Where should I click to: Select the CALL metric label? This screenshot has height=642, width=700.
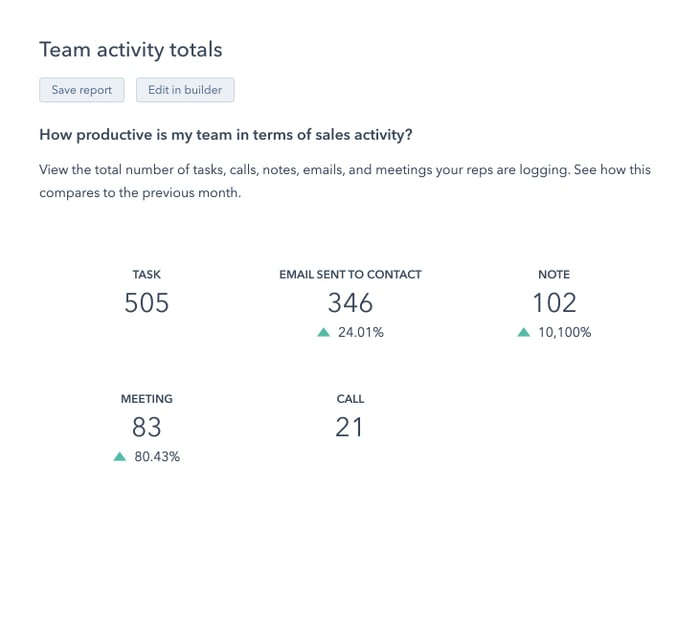(x=350, y=399)
